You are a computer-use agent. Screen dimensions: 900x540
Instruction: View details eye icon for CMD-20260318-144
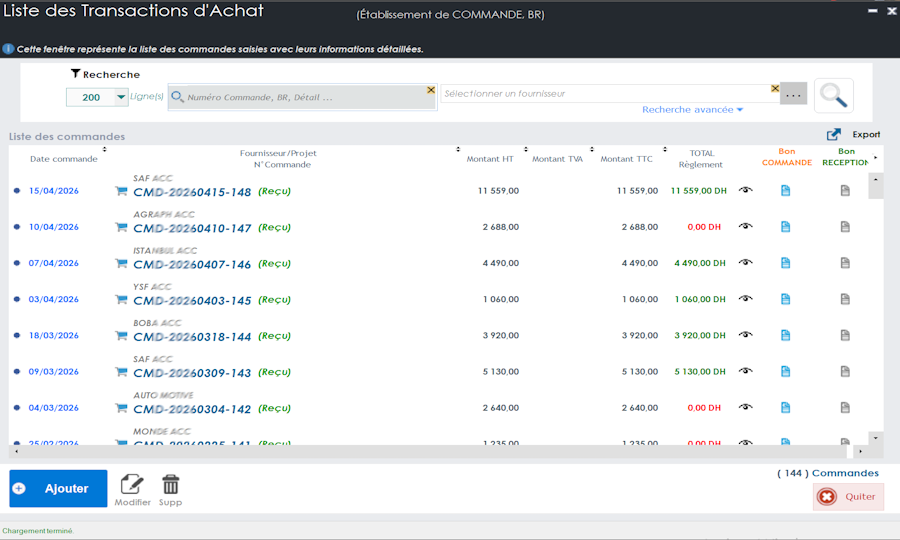(x=746, y=335)
